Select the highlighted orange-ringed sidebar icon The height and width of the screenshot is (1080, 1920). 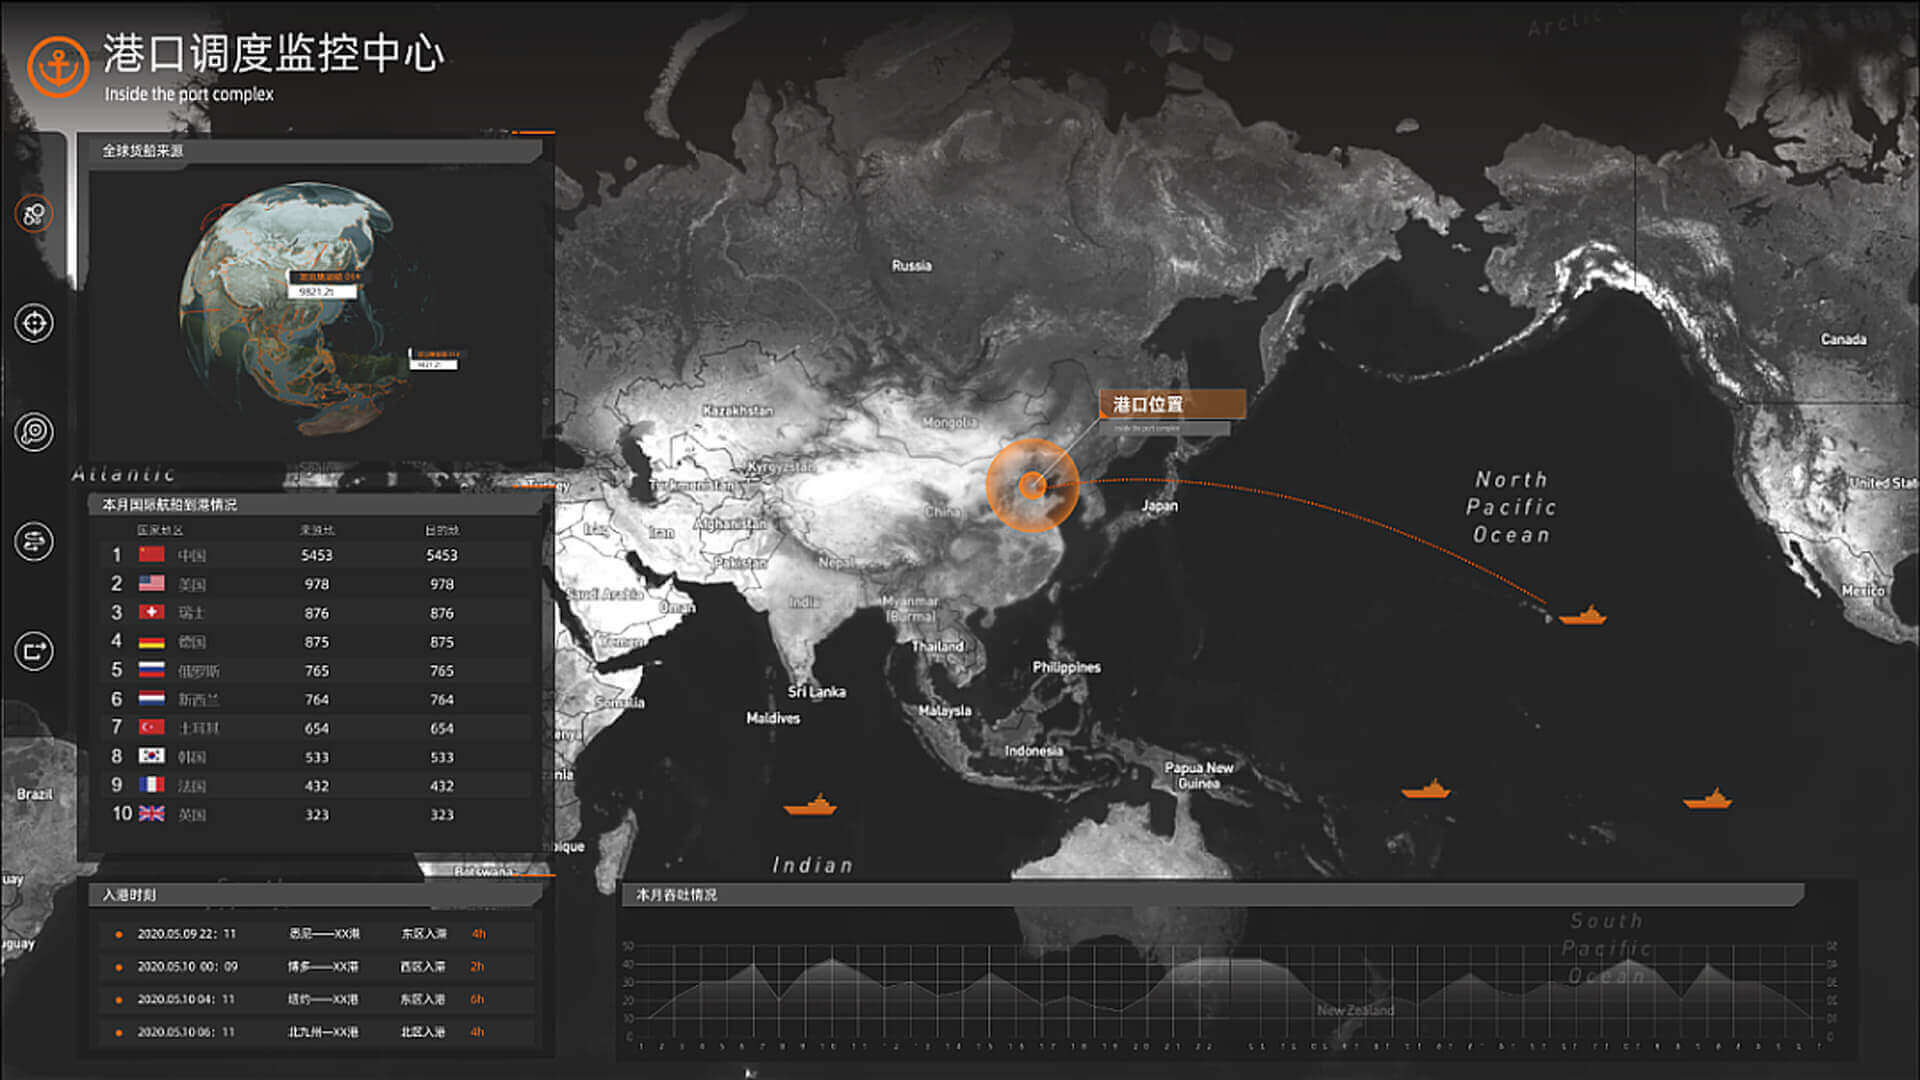(34, 213)
